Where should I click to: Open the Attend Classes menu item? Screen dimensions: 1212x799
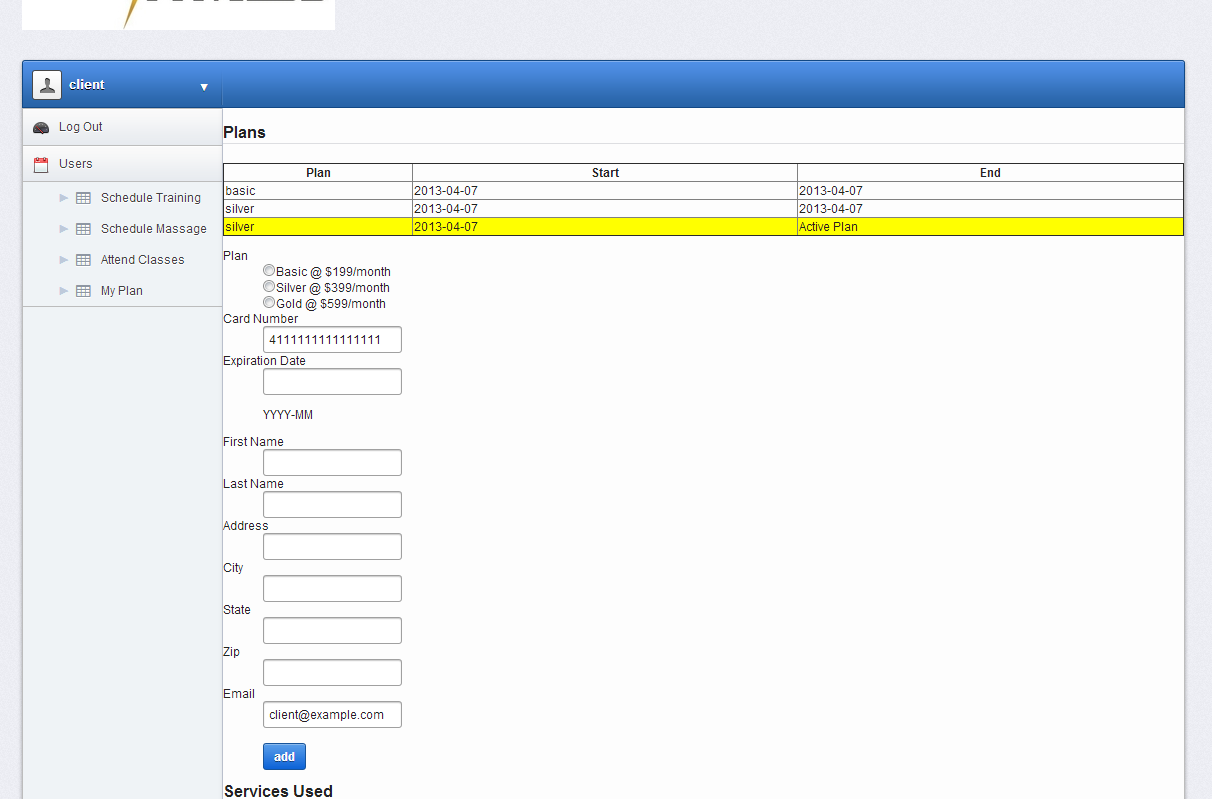tap(142, 260)
